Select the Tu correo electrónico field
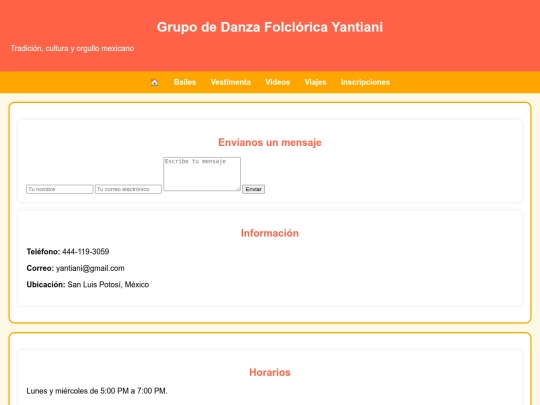540x405 pixels. (128, 189)
